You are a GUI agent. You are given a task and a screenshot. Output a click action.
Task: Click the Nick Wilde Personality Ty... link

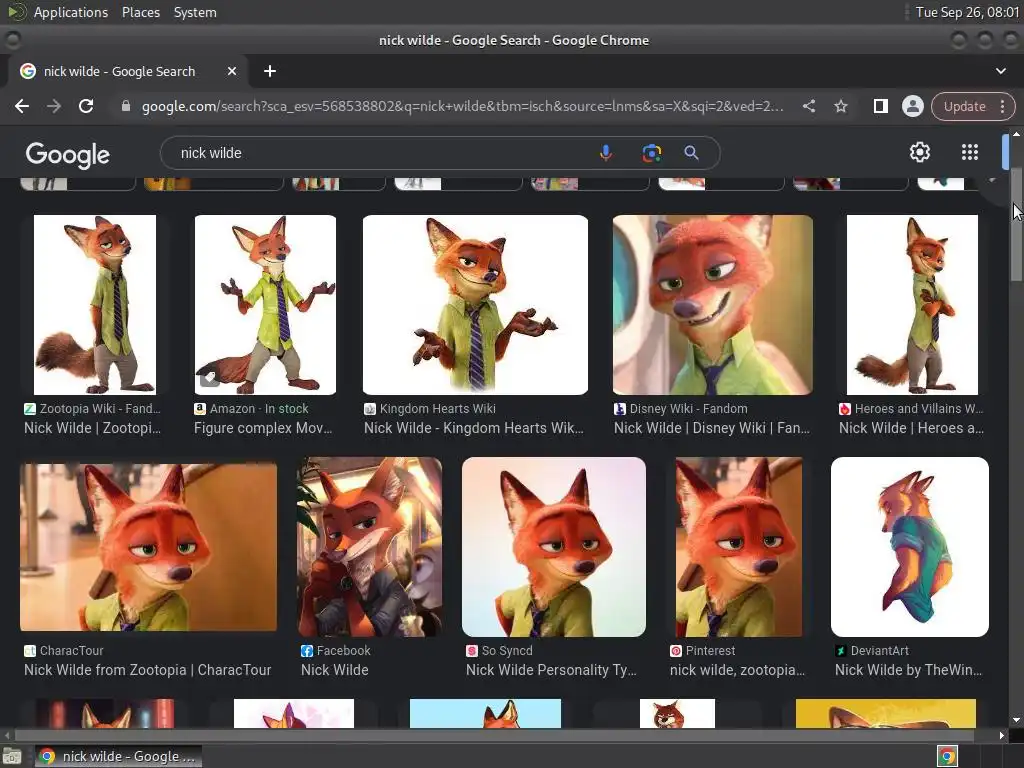pyautogui.click(x=551, y=670)
